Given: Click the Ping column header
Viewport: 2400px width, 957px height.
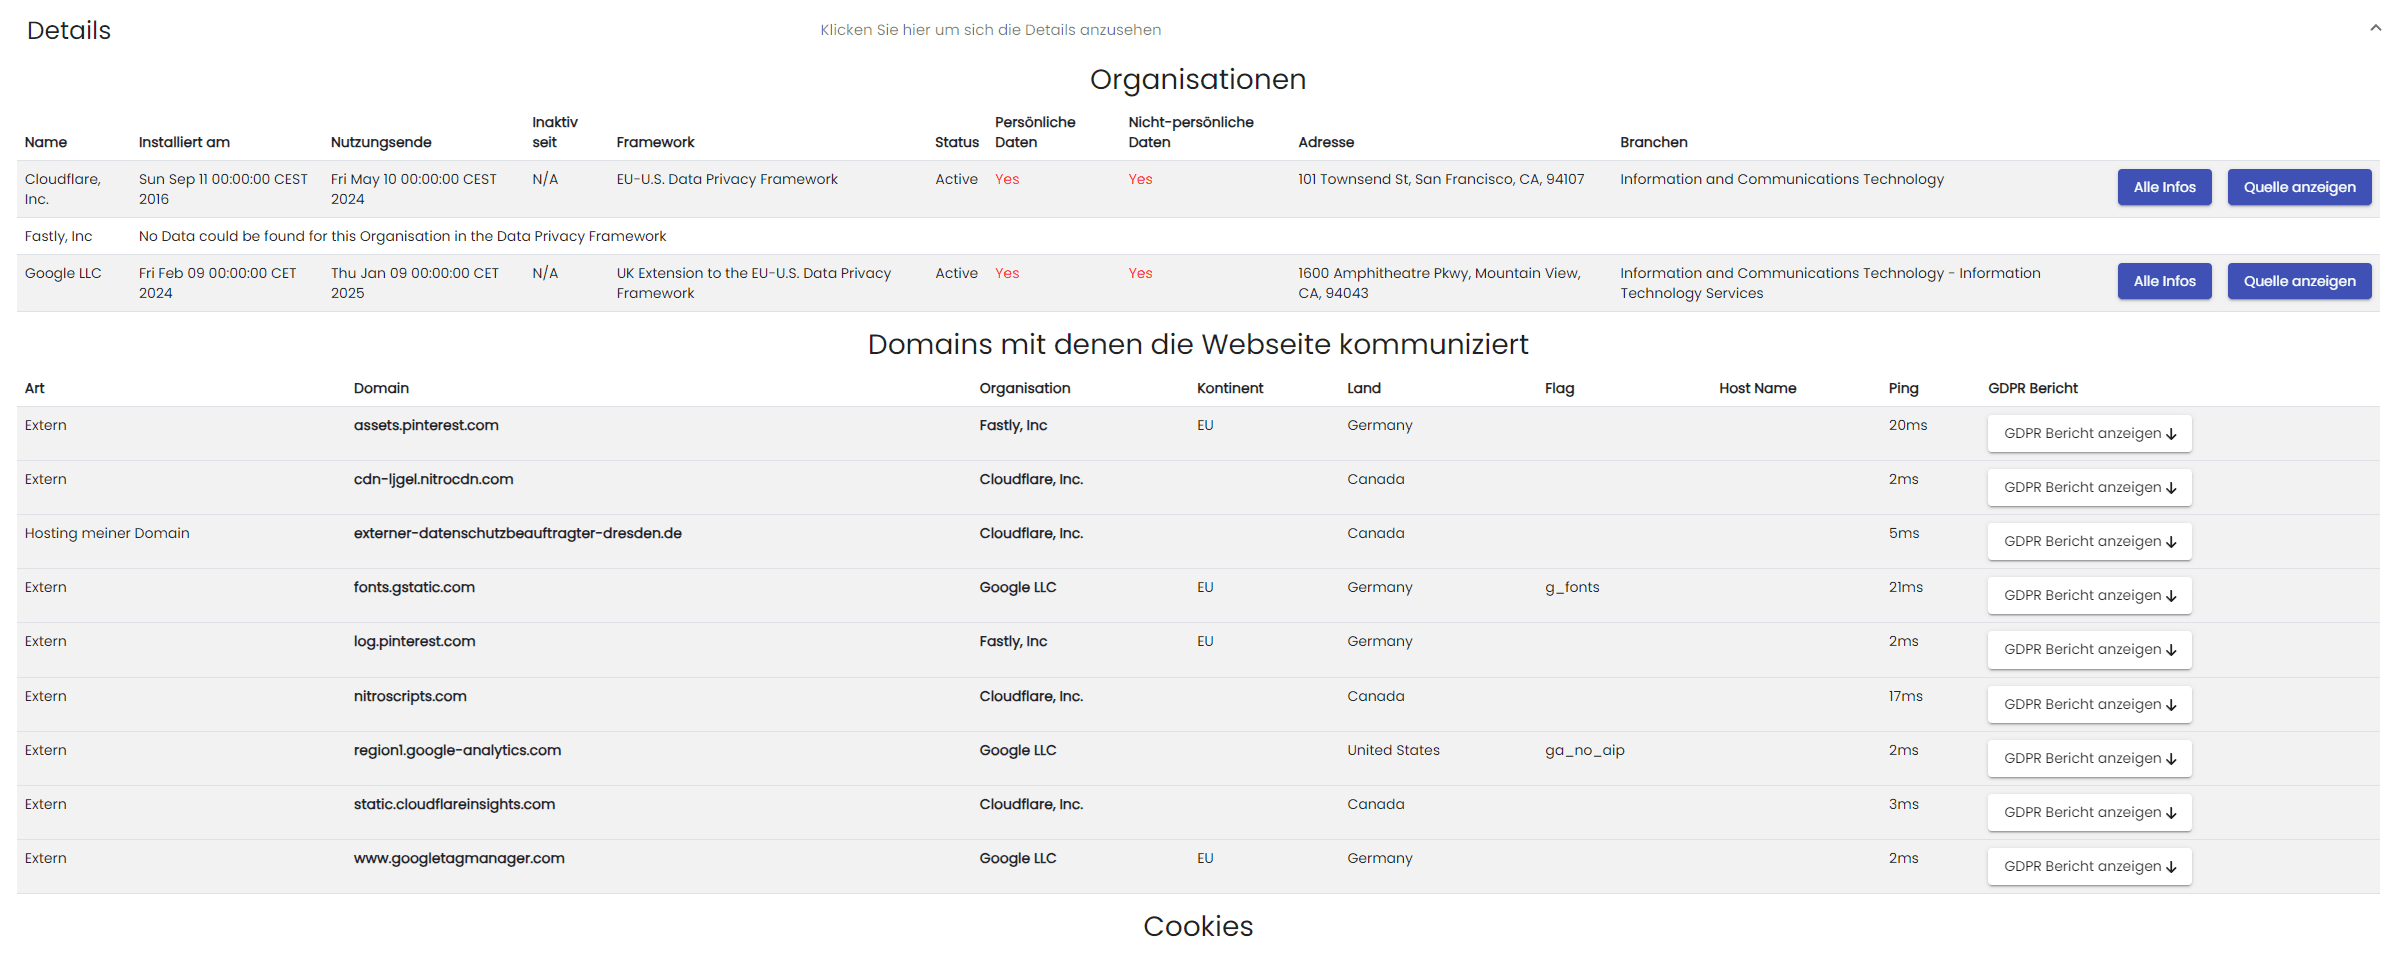Looking at the screenshot, I should click(1903, 388).
